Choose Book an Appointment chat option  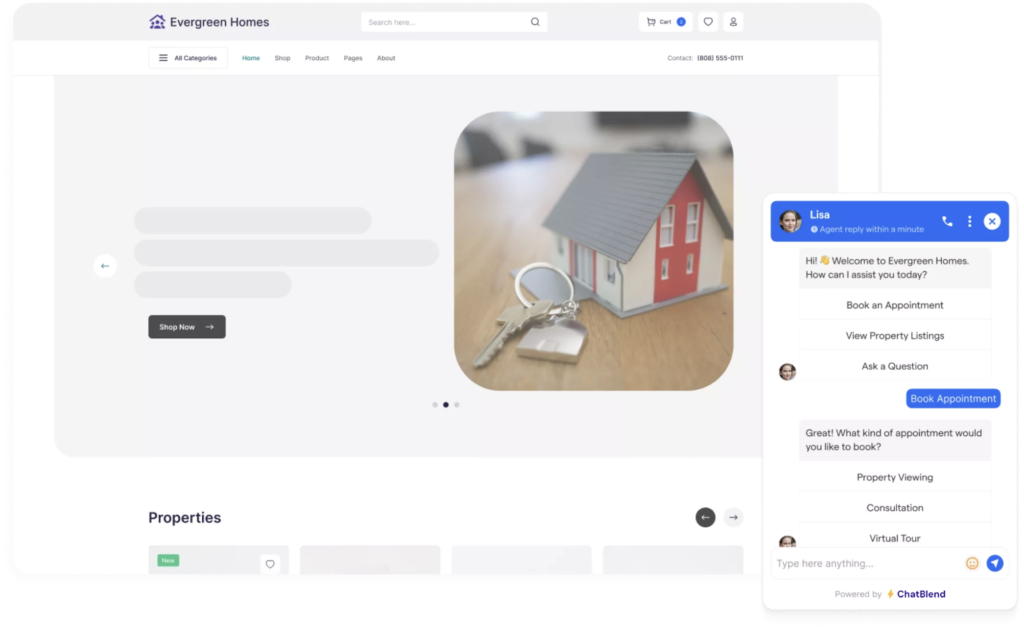point(895,305)
